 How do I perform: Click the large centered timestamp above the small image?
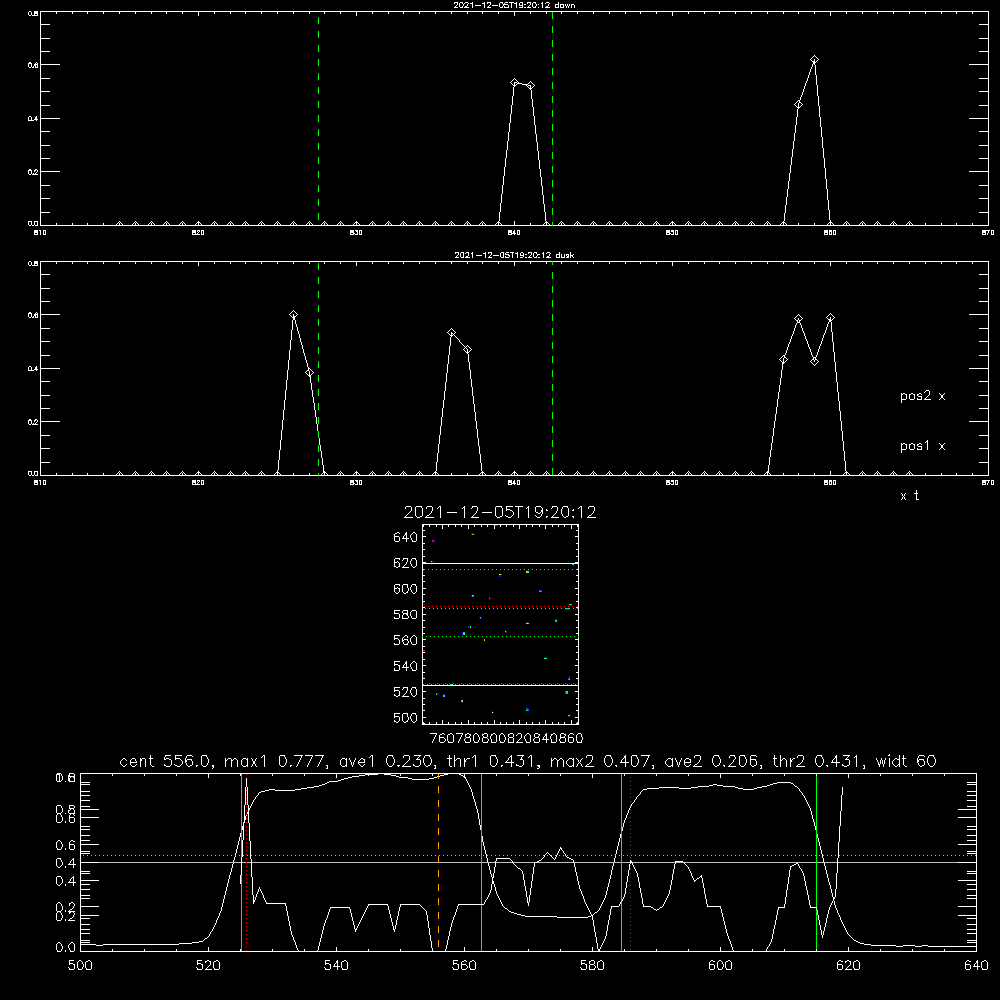[500, 512]
